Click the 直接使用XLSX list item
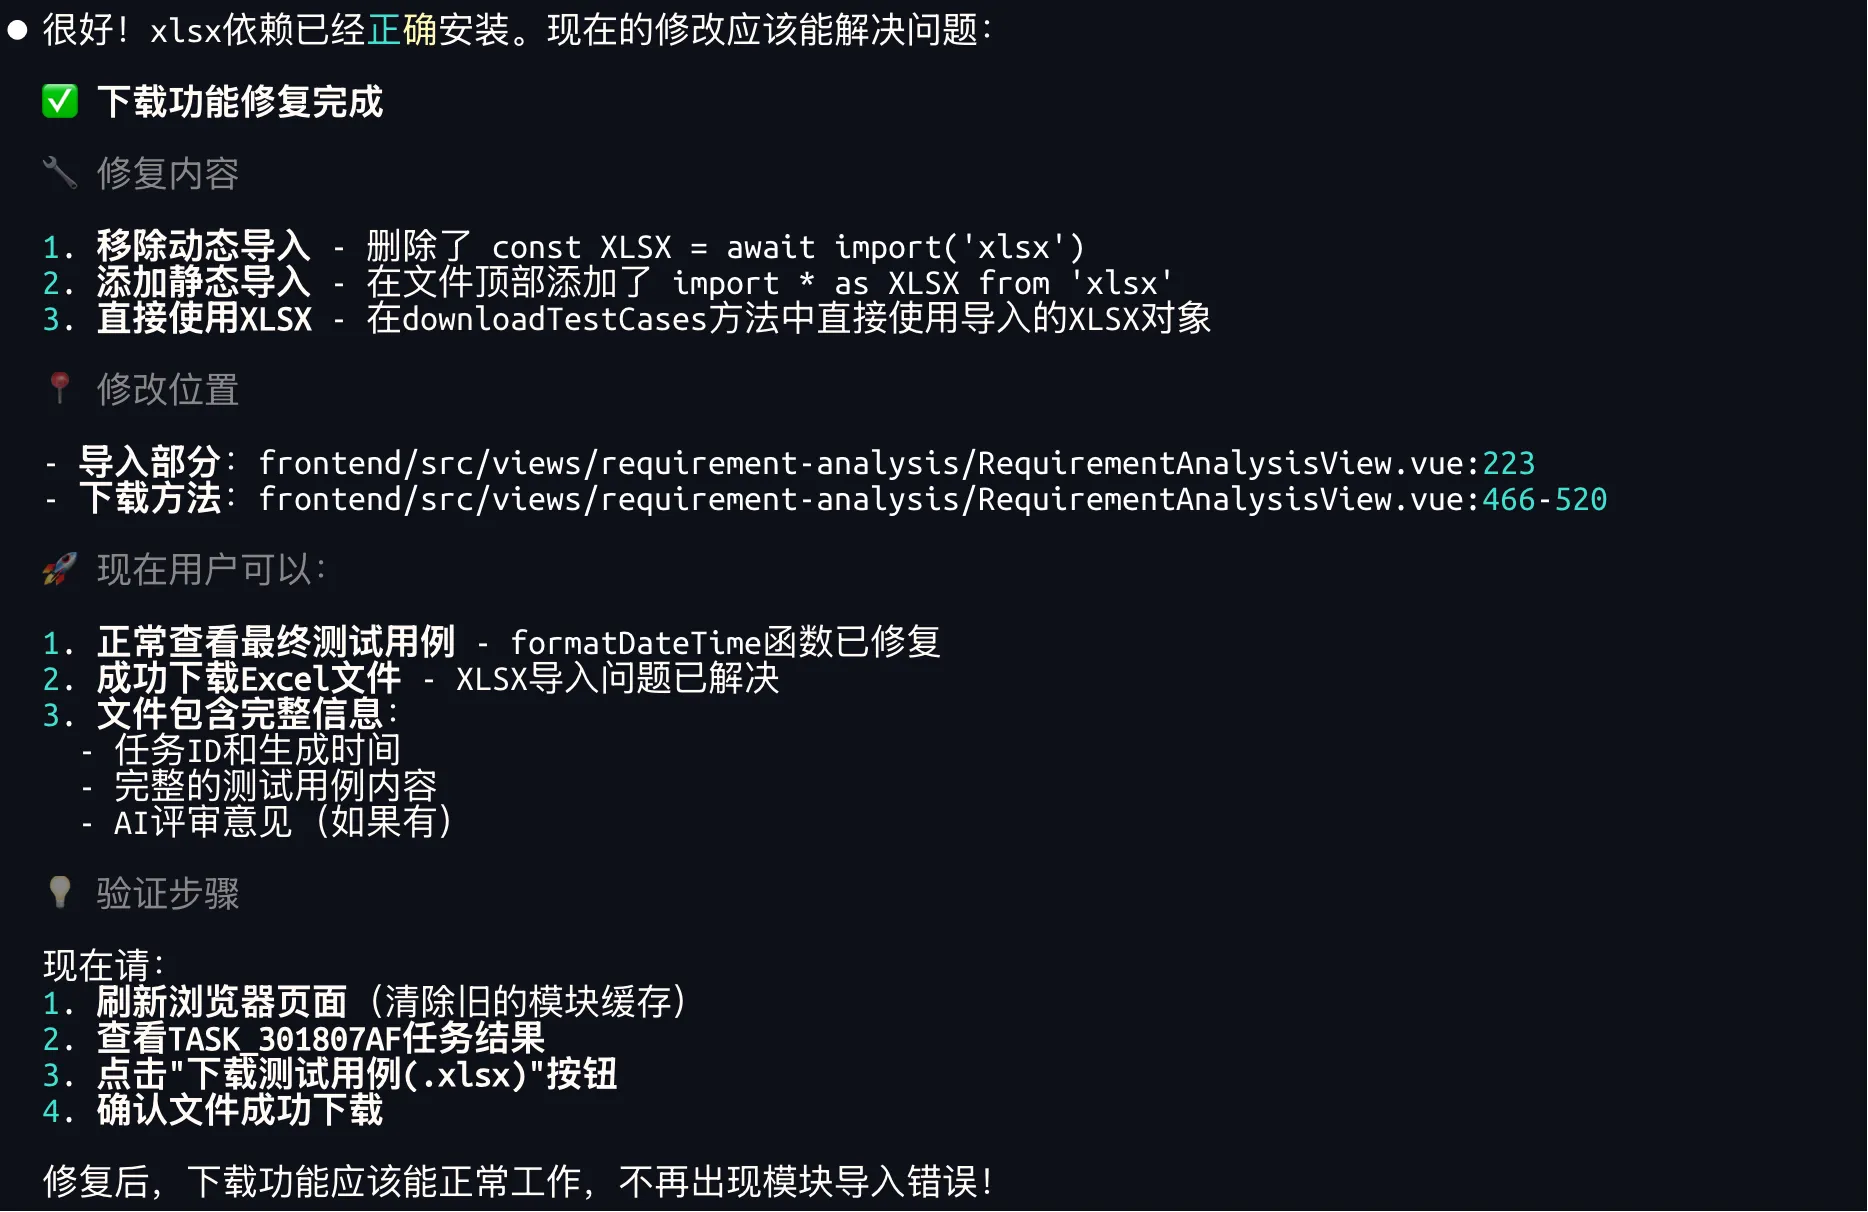This screenshot has height=1212, width=1868. pyautogui.click(x=204, y=318)
